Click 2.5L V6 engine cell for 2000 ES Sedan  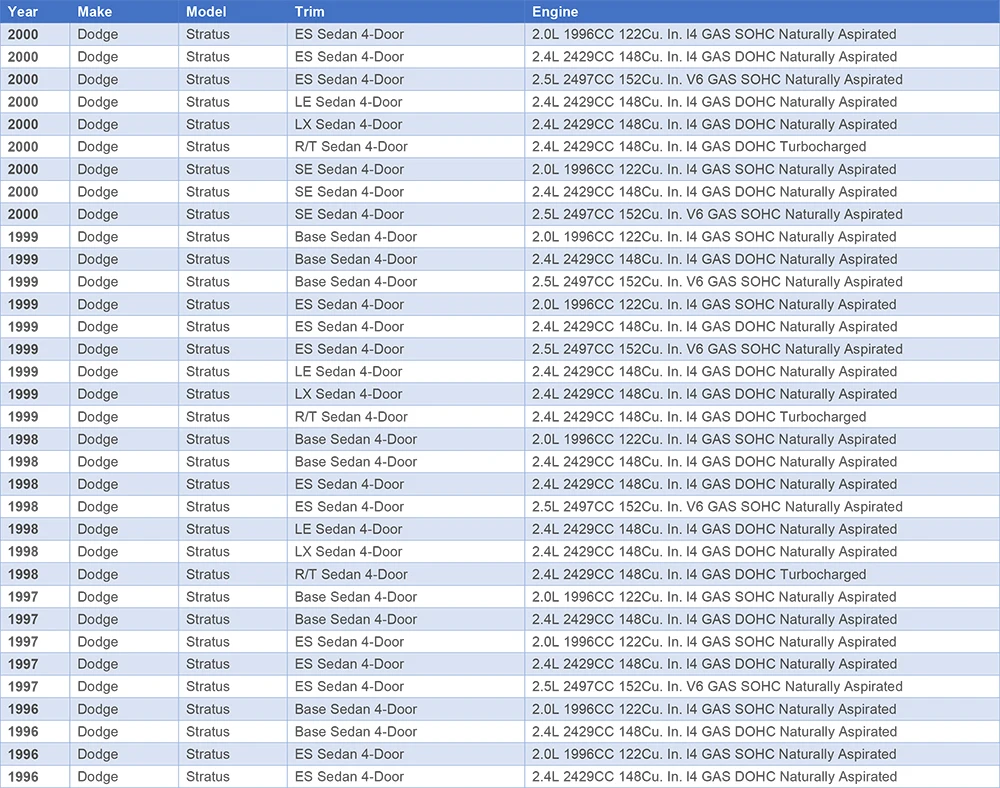[x=762, y=80]
